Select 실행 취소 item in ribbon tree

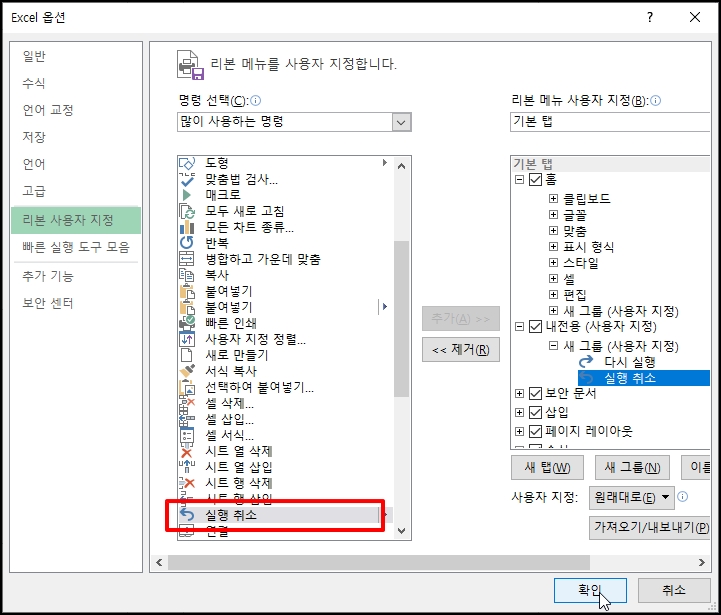644,378
